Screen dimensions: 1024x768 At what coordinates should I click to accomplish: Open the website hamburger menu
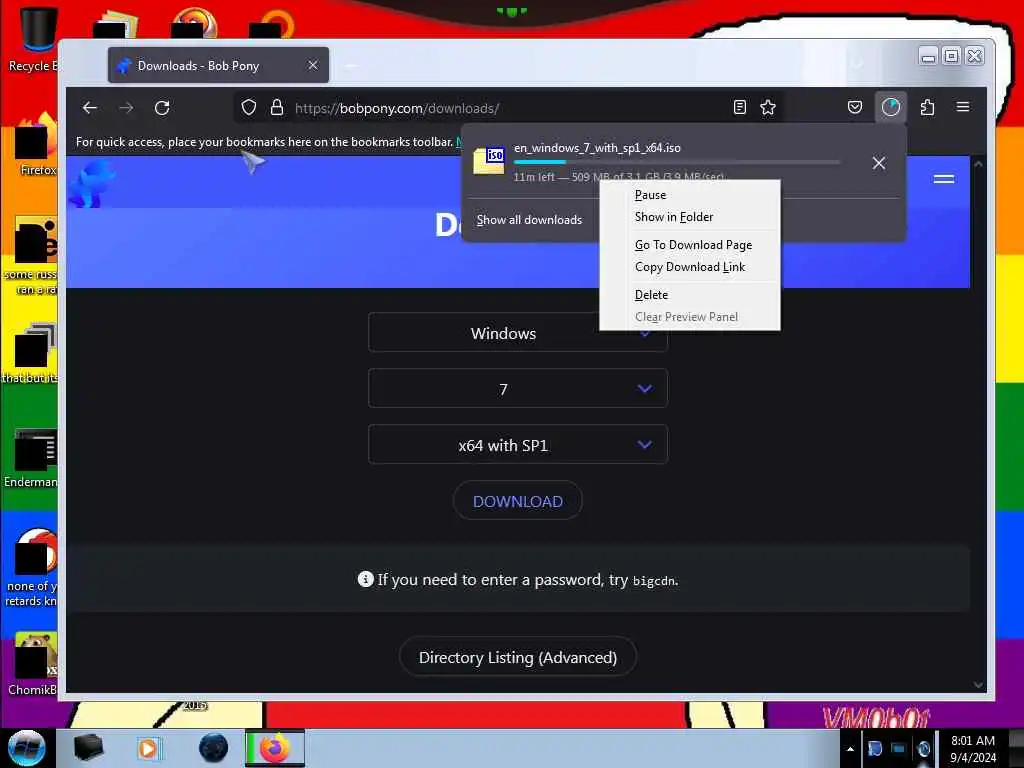[x=944, y=179]
